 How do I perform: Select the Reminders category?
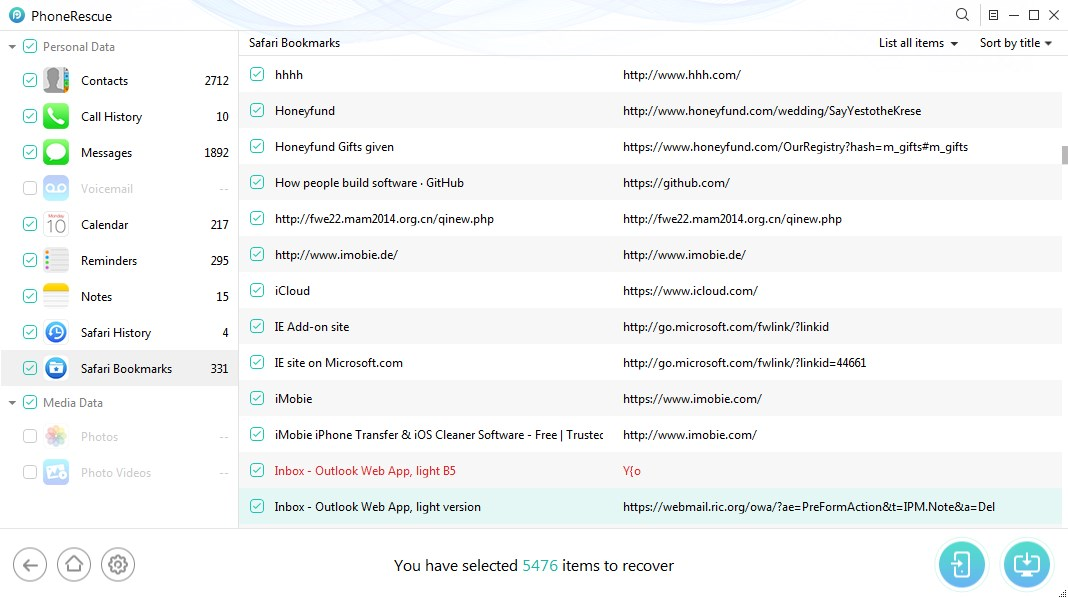120,261
